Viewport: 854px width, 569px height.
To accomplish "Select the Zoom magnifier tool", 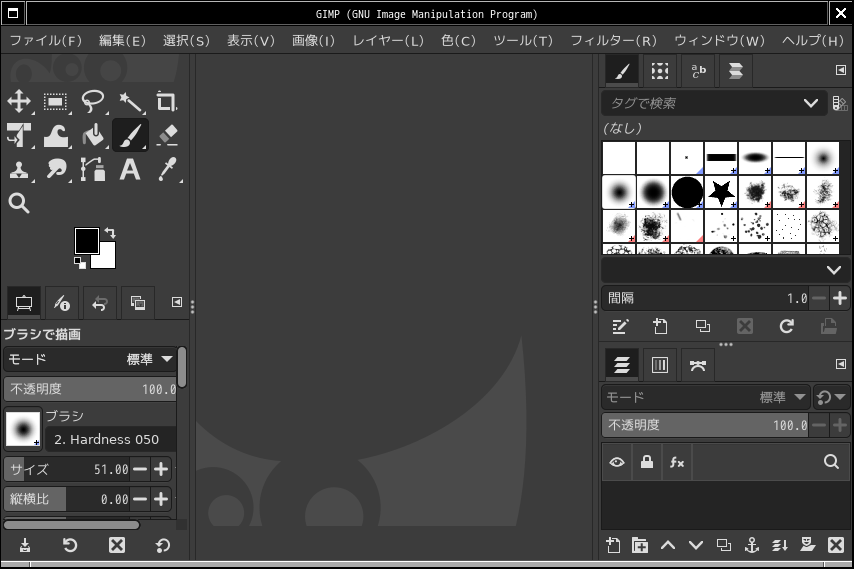I will click(x=19, y=203).
